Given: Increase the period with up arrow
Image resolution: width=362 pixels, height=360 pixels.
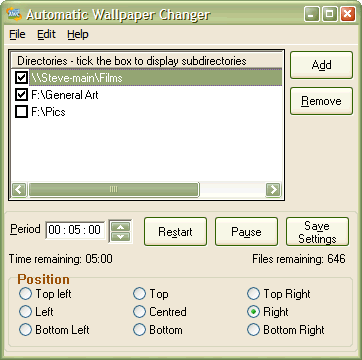Looking at the screenshot, I should pyautogui.click(x=121, y=227).
